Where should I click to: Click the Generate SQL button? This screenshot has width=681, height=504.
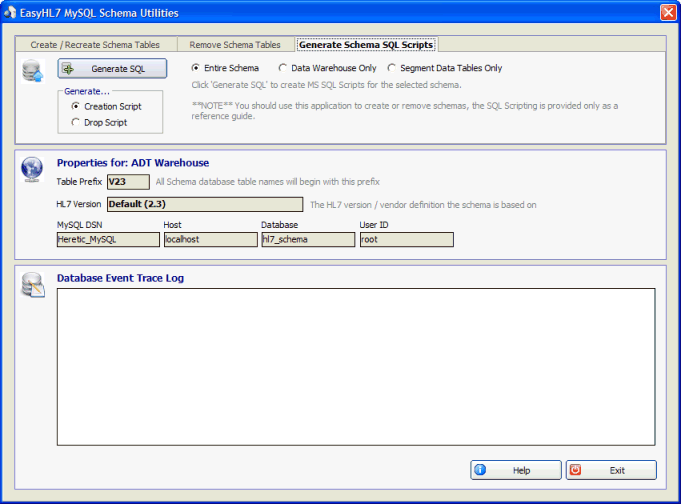point(112,69)
